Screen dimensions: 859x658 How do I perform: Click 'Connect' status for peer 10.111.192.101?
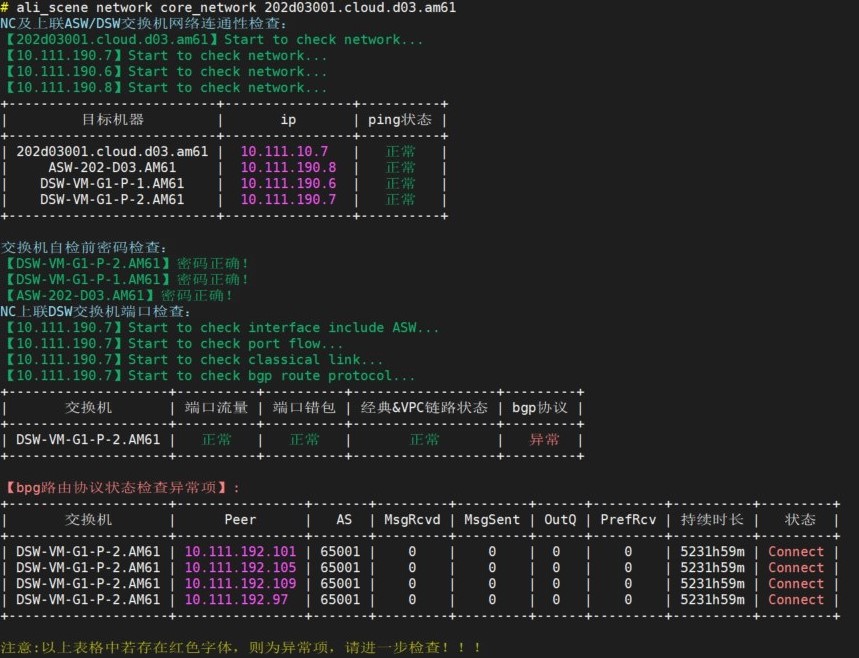[x=796, y=552]
